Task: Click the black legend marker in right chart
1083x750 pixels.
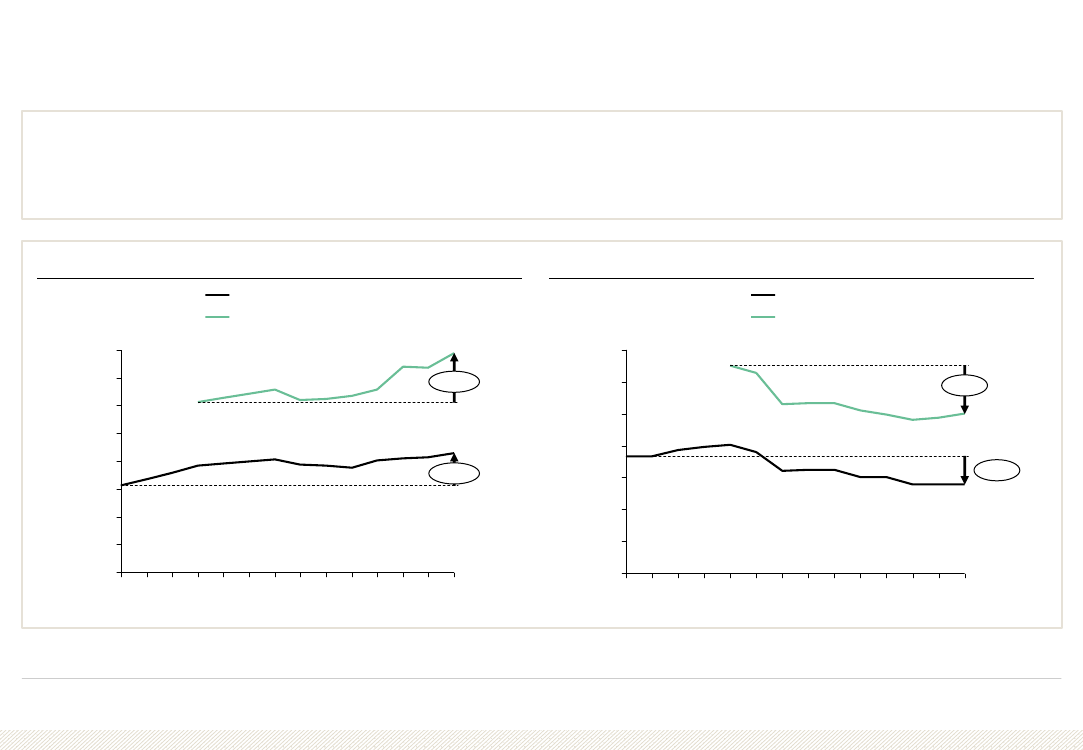Action: coord(763,295)
